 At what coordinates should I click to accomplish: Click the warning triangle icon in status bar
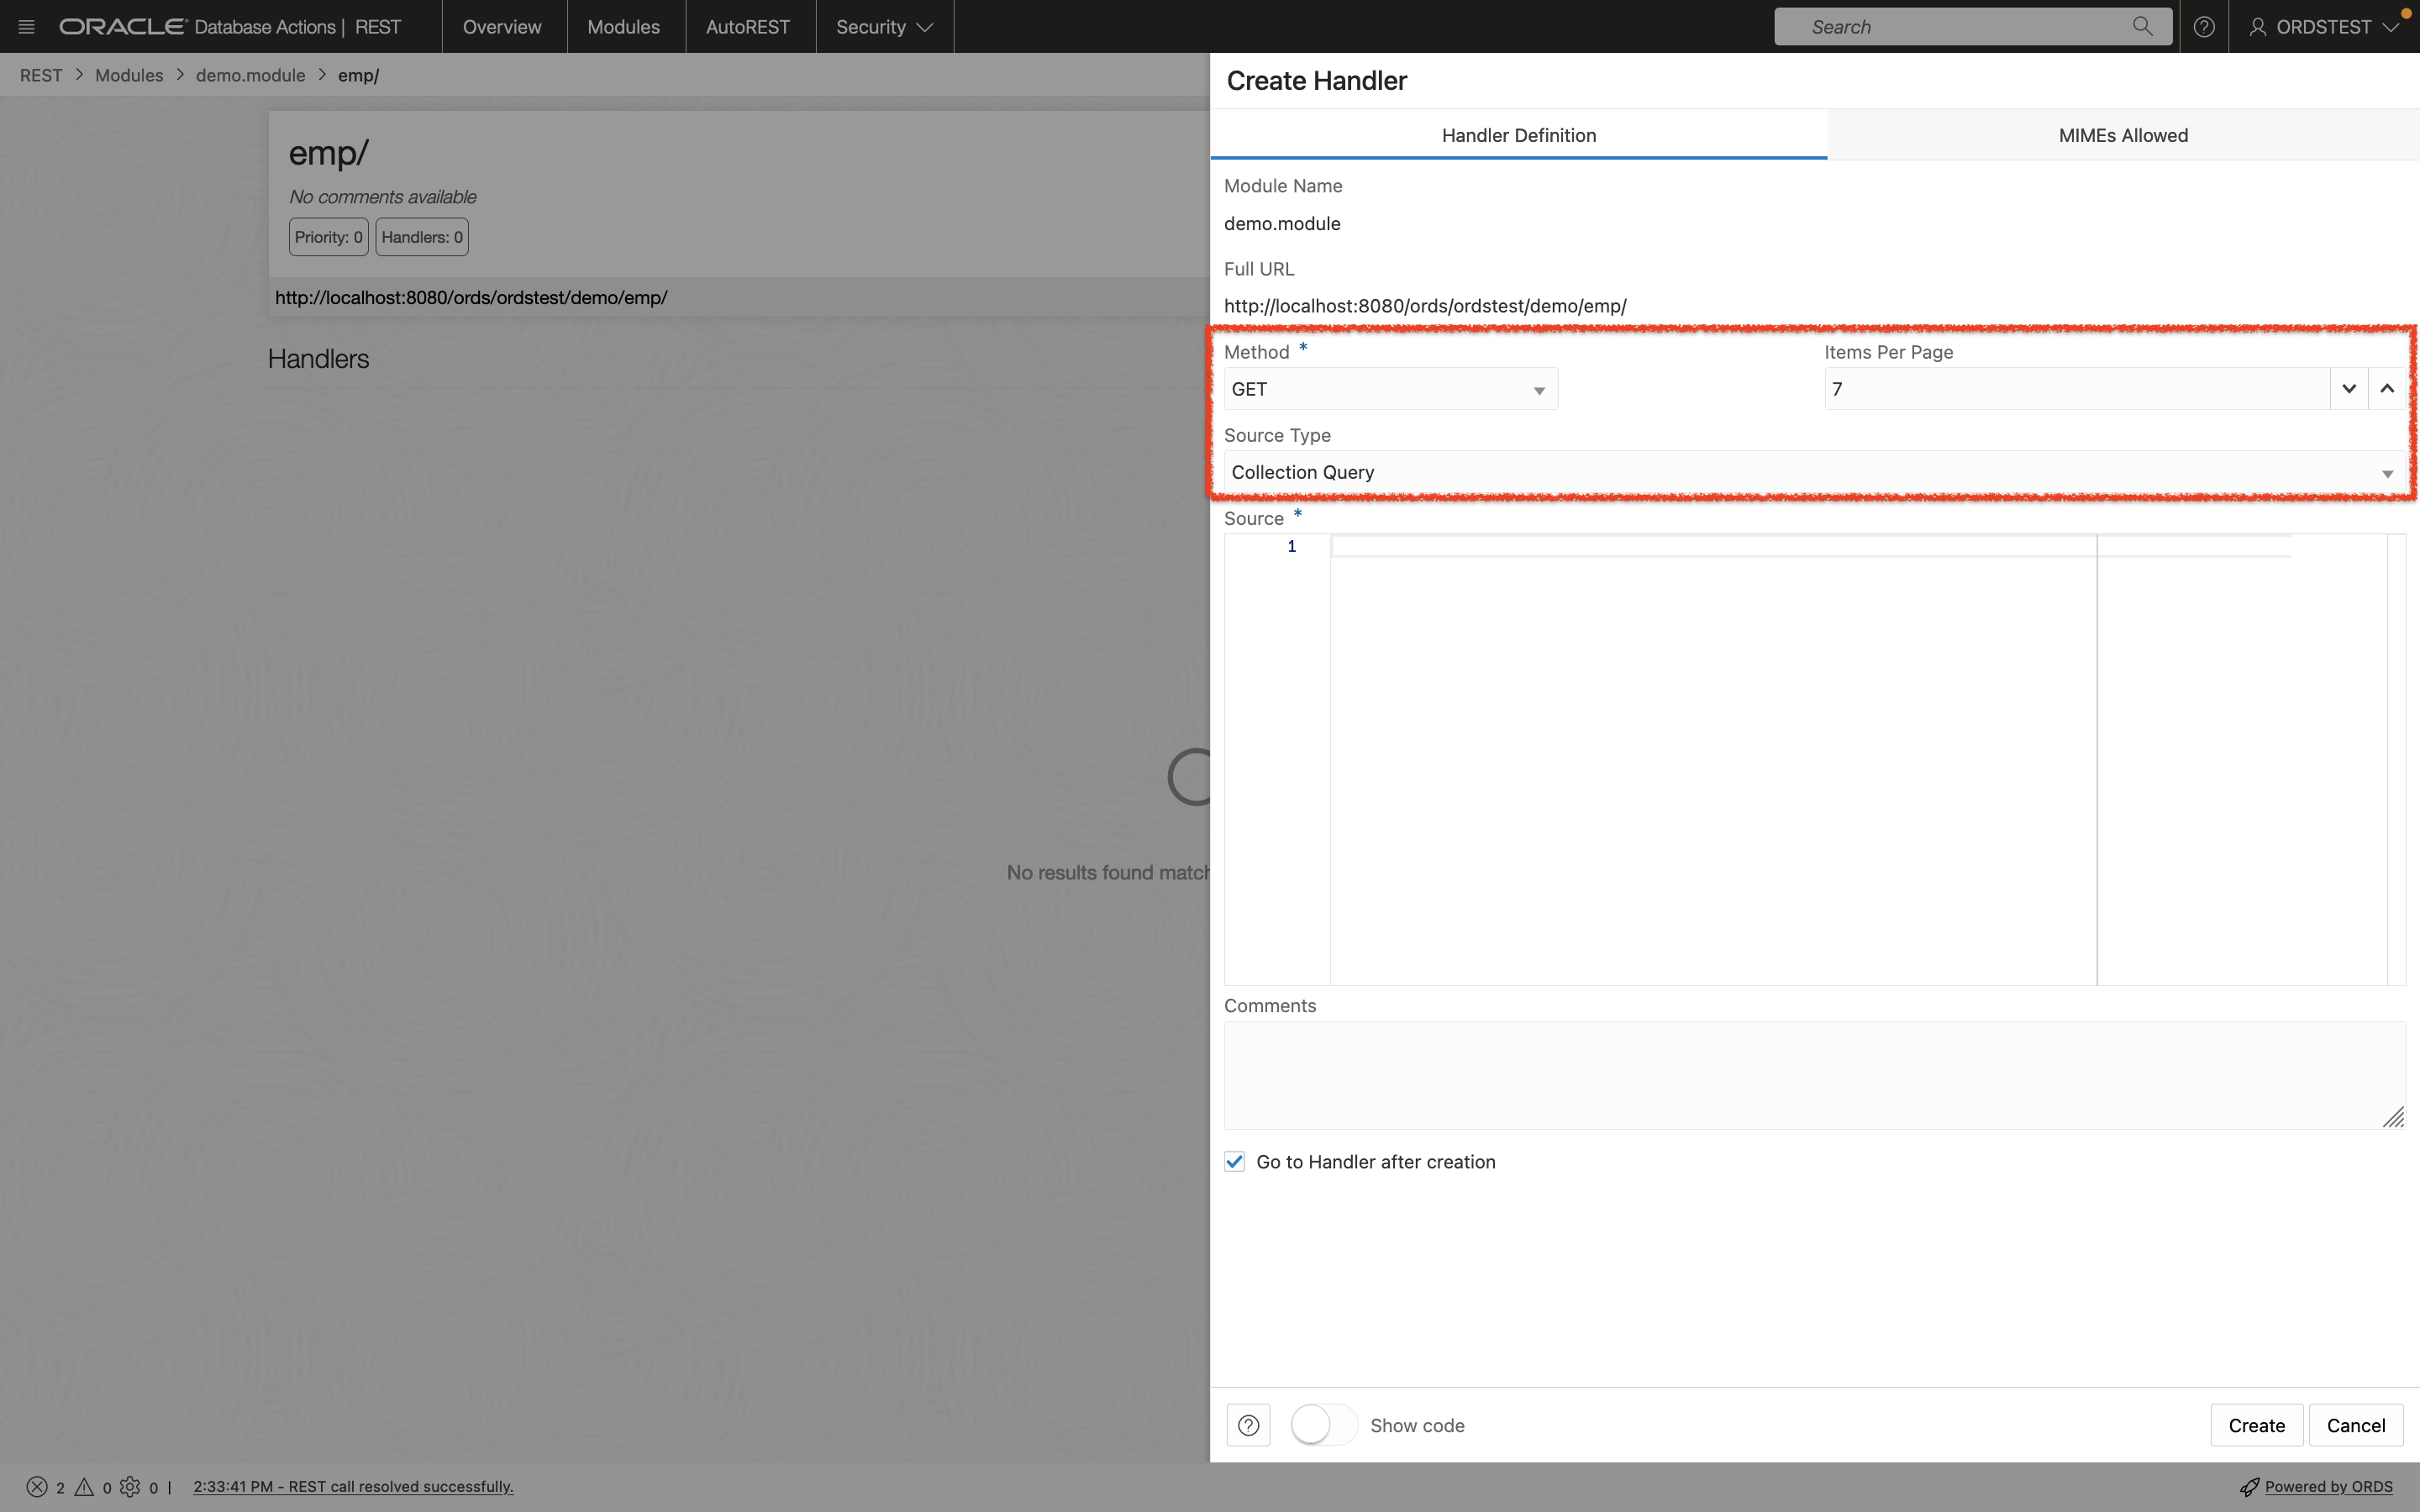[x=82, y=1488]
